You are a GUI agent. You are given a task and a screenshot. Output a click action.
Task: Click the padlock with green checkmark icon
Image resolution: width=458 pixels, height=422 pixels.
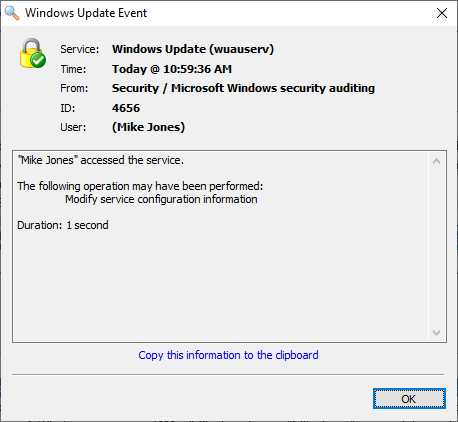click(x=33, y=53)
